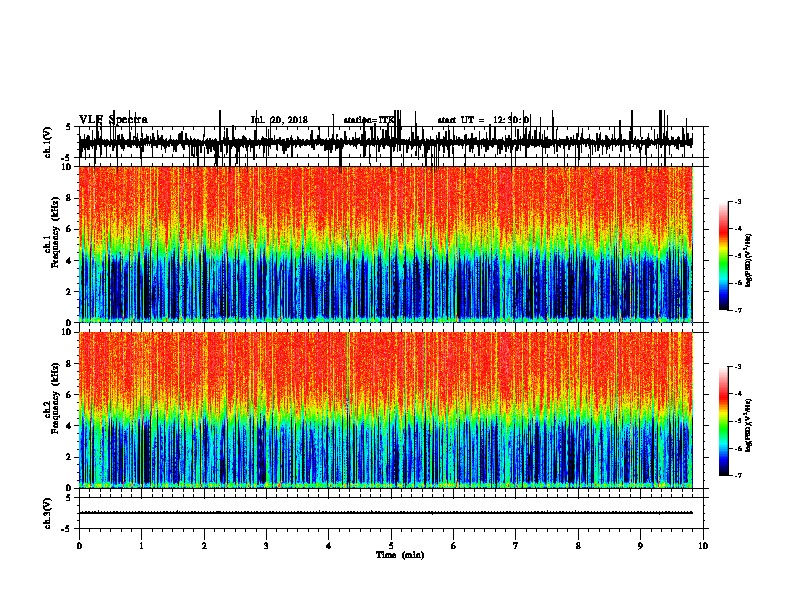Image resolution: width=792 pixels, height=612 pixels.
Task: Click the "5" tick on ch.1(V) axis
Action: click(x=69, y=127)
